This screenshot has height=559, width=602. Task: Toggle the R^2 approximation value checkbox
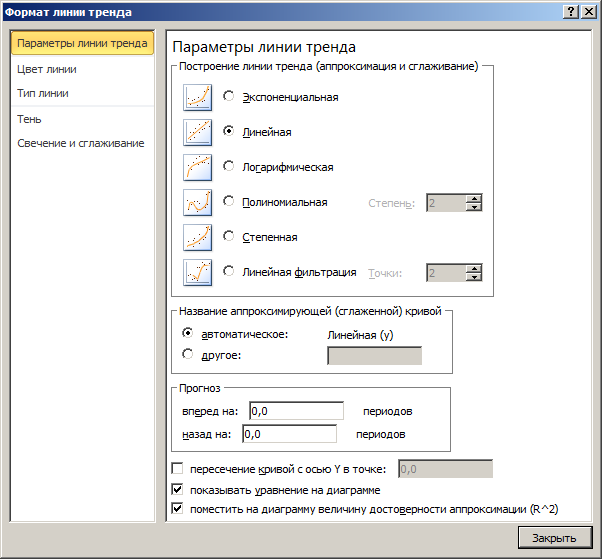tap(177, 508)
